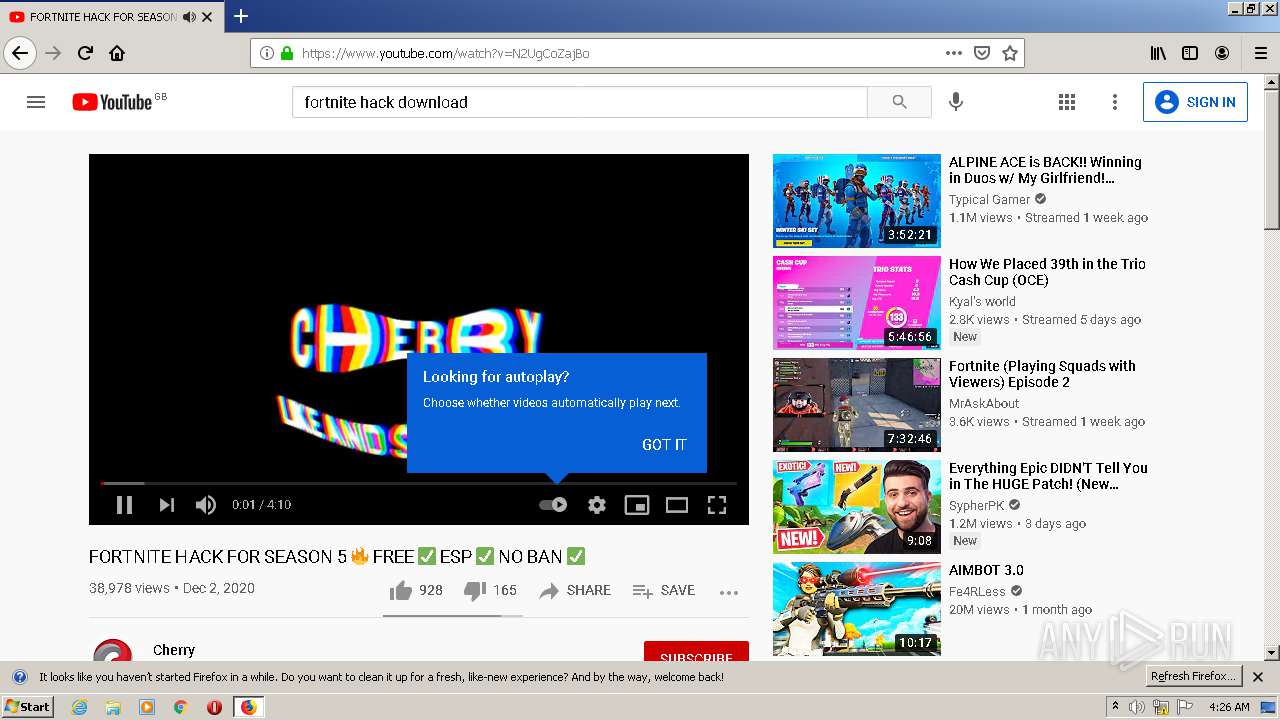This screenshot has height=720, width=1280.
Task: Open the Firefox hamburger menu
Action: (x=1260, y=53)
